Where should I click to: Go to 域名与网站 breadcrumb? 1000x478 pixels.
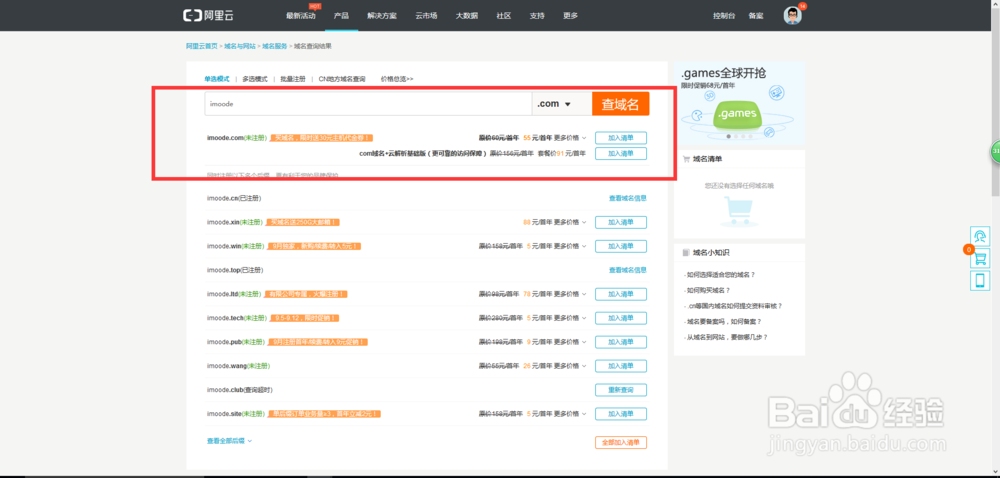click(x=240, y=47)
